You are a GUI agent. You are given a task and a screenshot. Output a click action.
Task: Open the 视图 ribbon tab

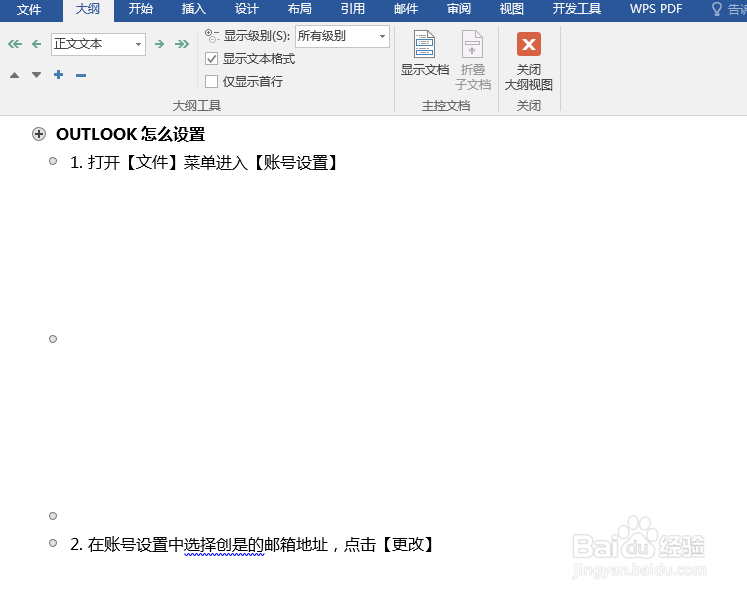click(x=512, y=9)
